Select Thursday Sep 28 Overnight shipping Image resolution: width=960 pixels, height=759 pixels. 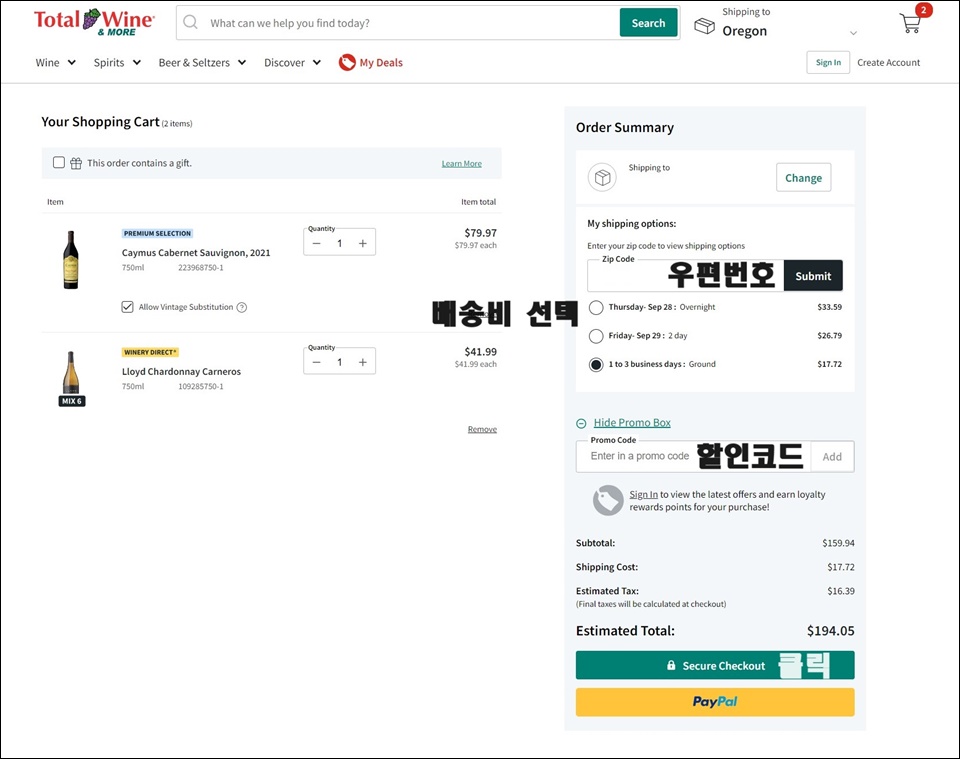[x=596, y=307]
